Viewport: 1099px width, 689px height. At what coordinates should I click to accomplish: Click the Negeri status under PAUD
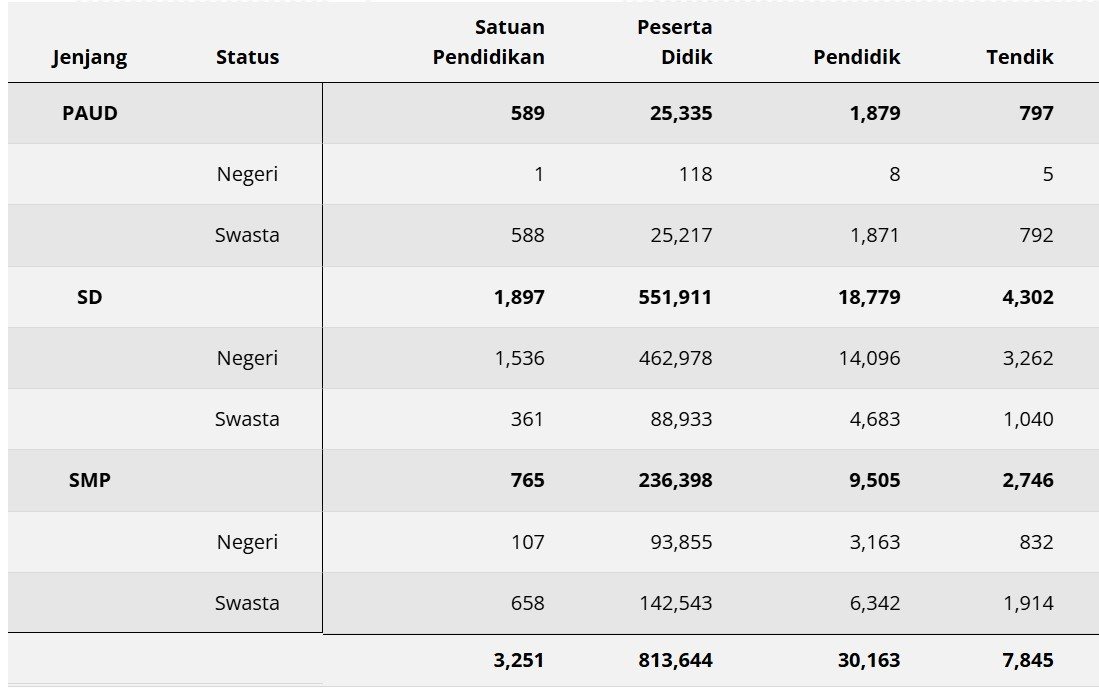tap(247, 174)
